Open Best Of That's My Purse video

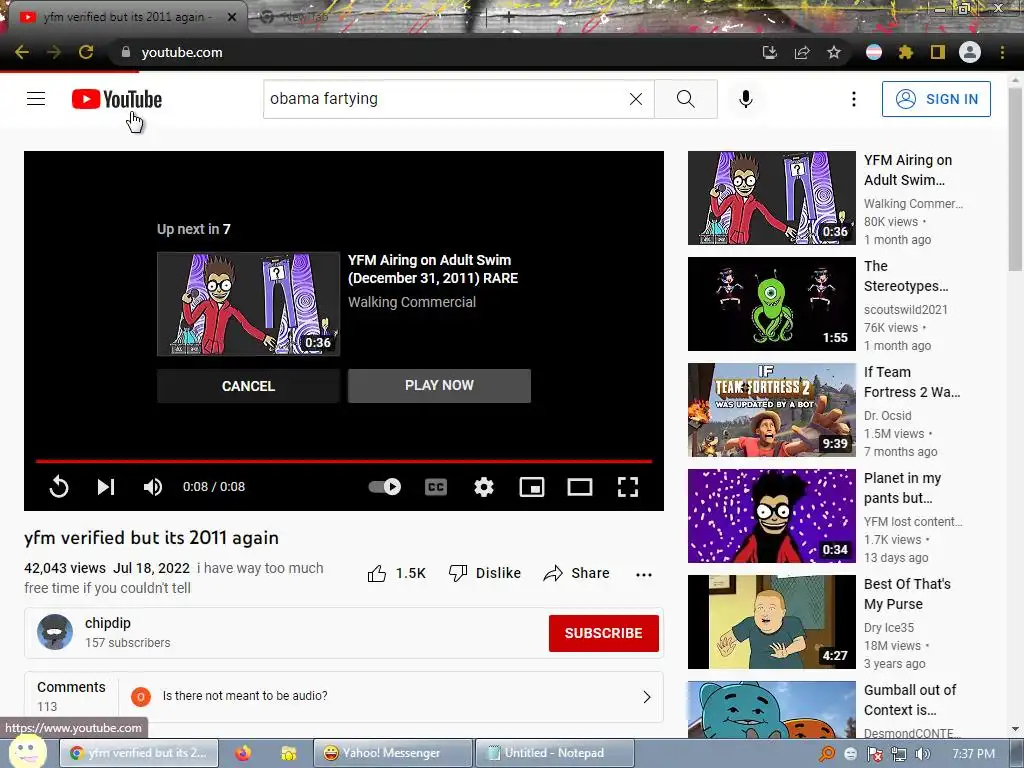coord(771,622)
